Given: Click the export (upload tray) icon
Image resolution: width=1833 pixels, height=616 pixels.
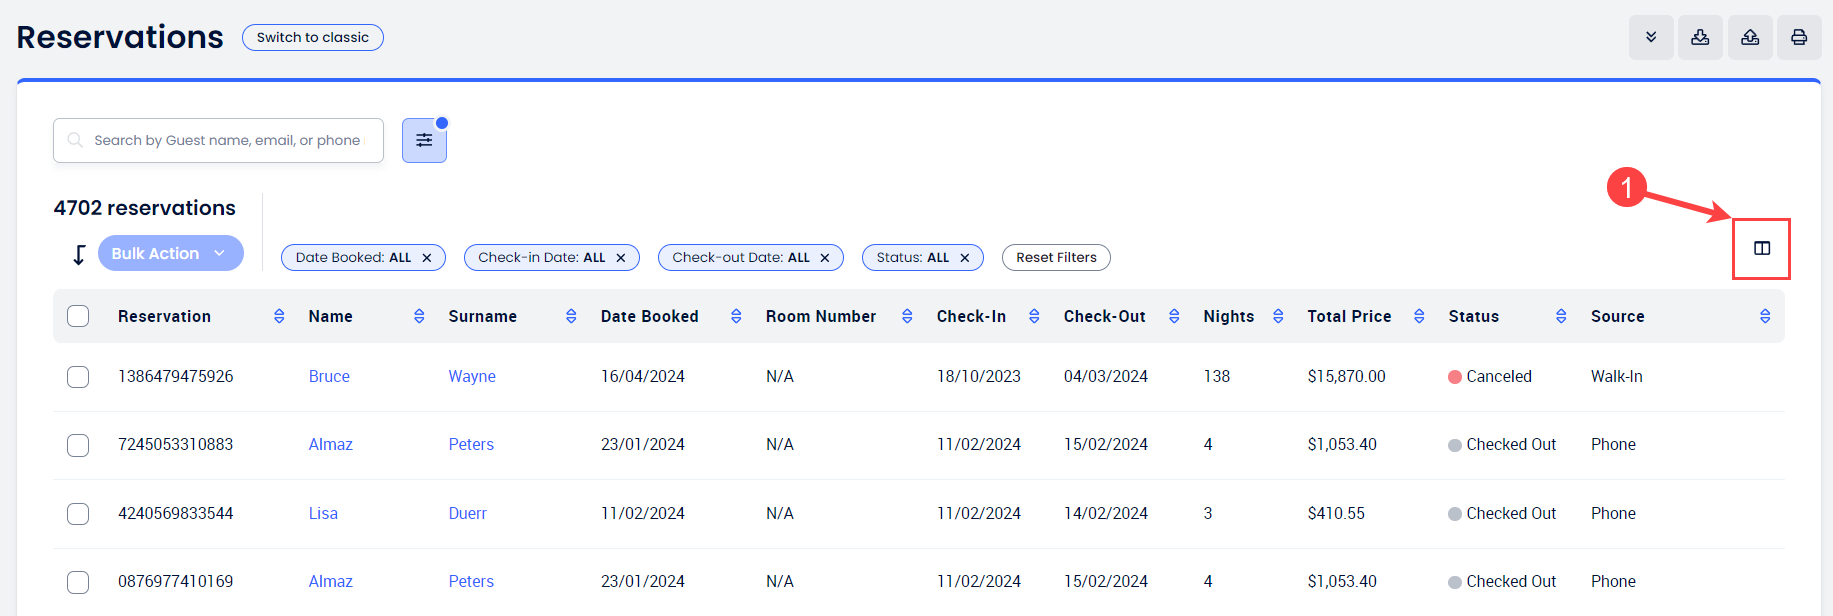Looking at the screenshot, I should coord(1749,38).
